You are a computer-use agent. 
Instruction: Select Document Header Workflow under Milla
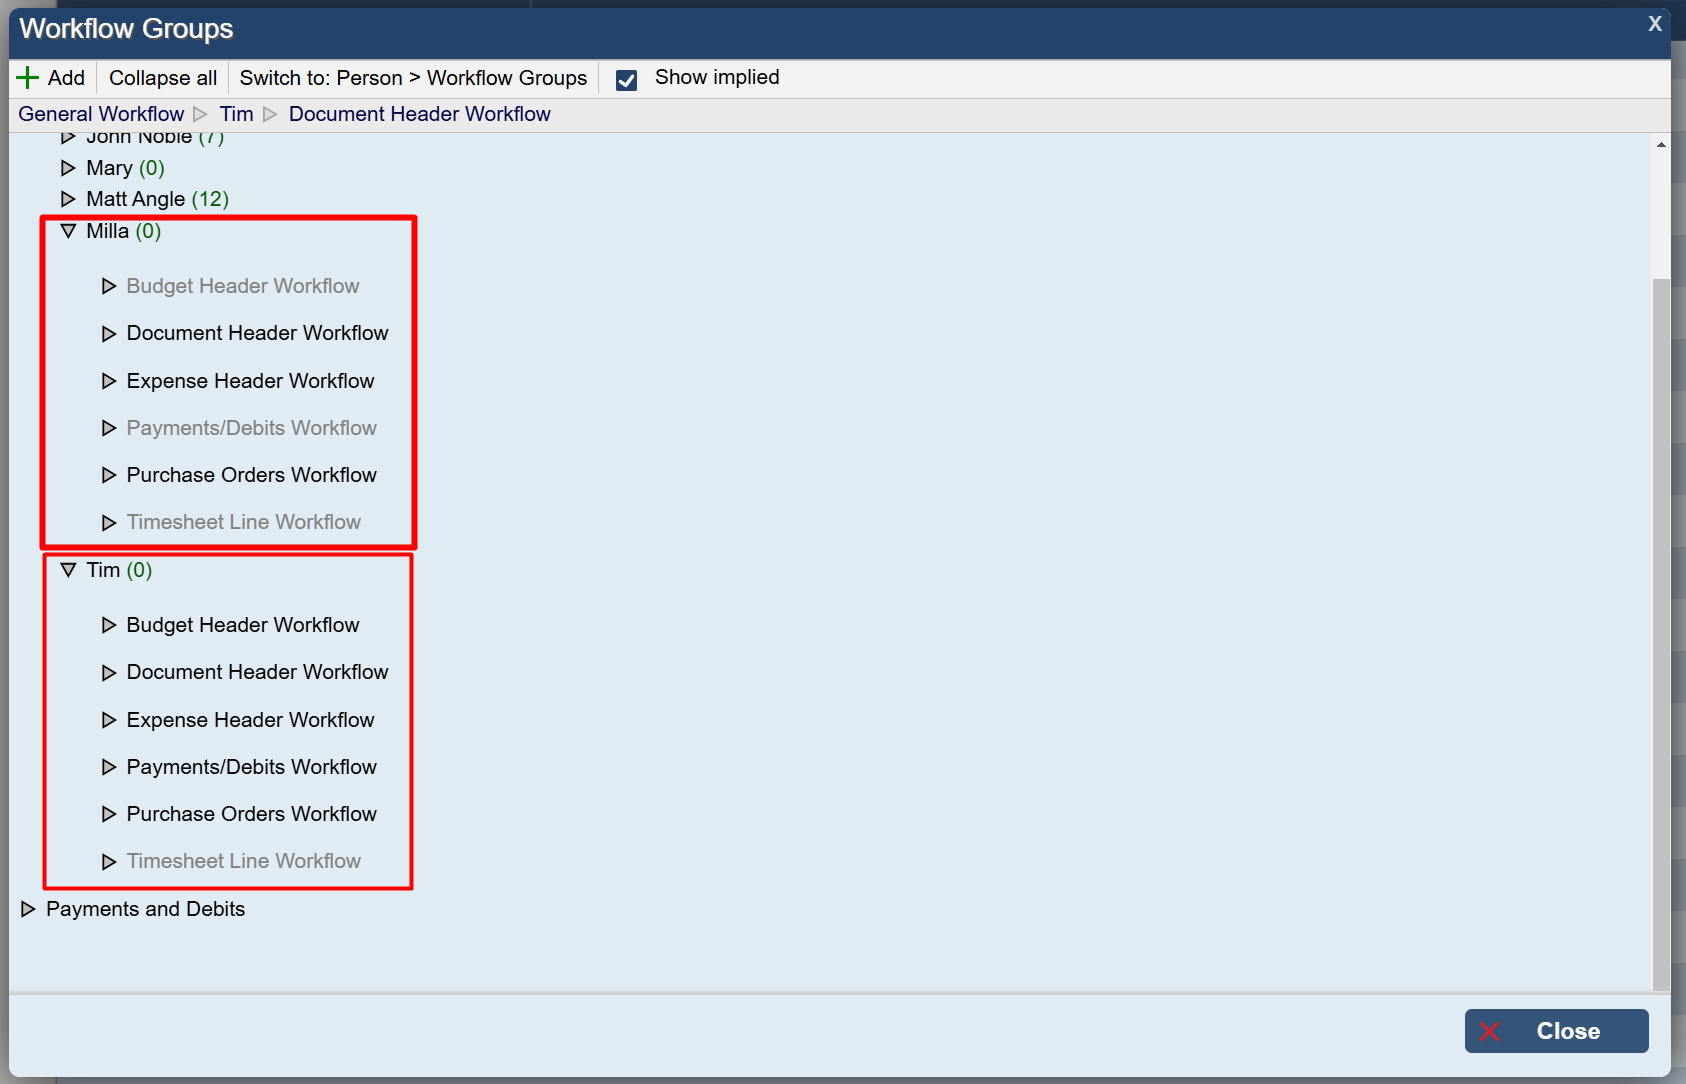[257, 333]
